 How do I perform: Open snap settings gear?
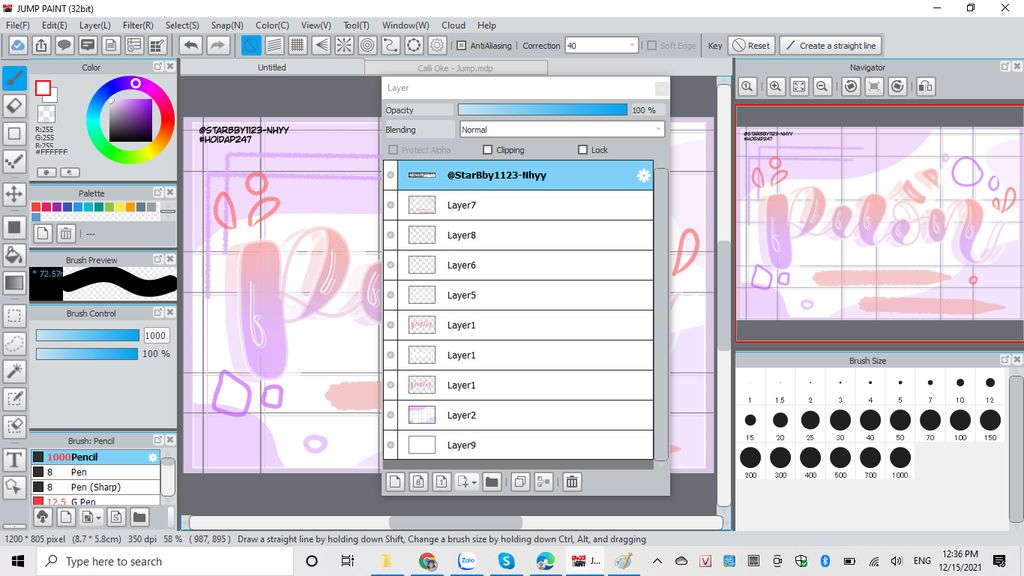pyautogui.click(x=437, y=45)
